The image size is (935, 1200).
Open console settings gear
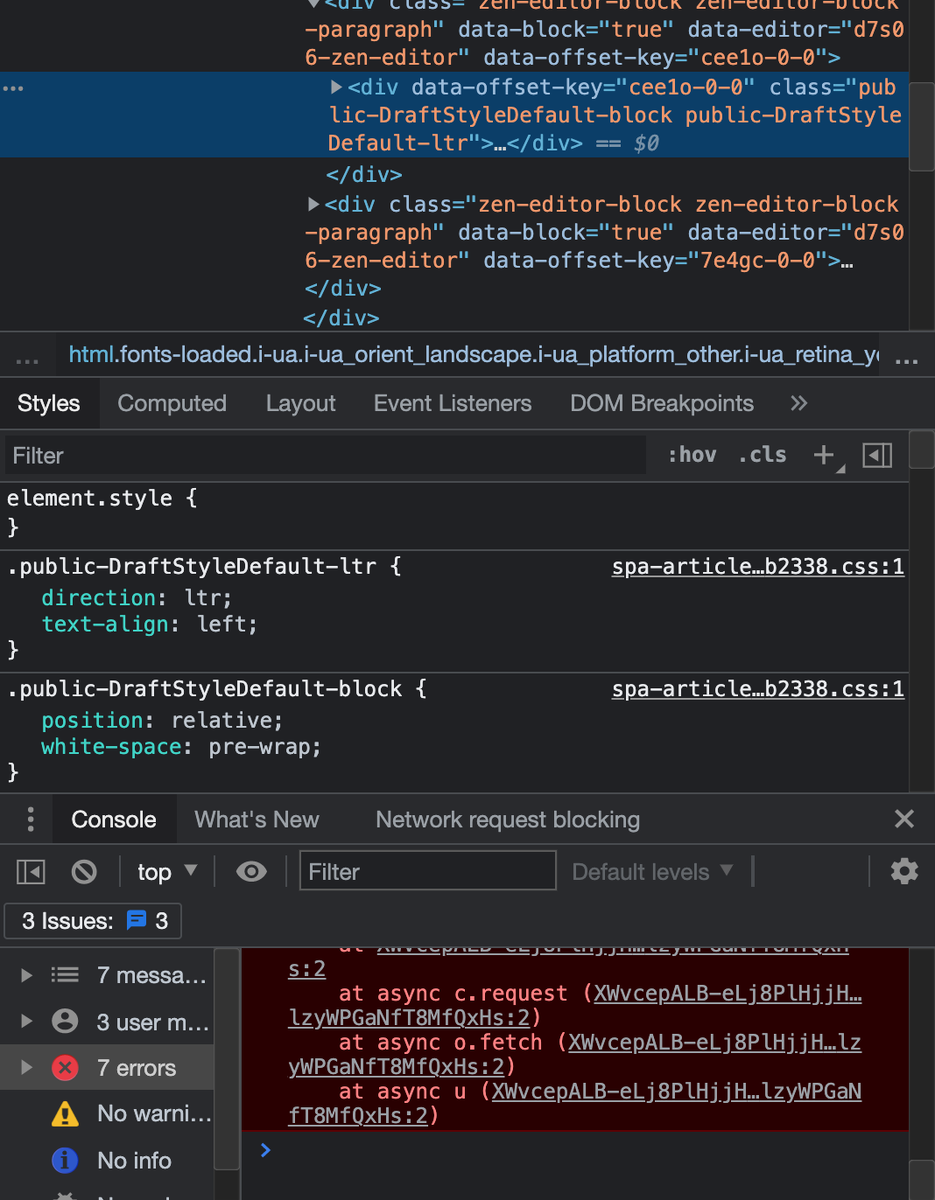904,872
